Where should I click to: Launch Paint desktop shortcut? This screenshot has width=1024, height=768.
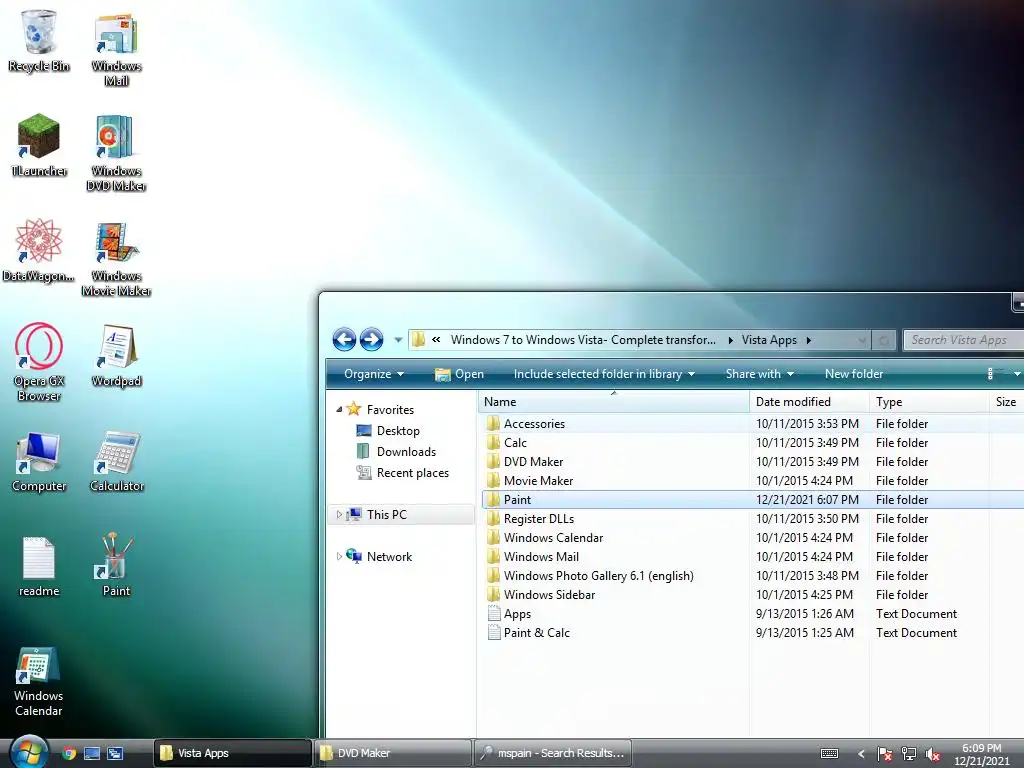[x=116, y=565]
